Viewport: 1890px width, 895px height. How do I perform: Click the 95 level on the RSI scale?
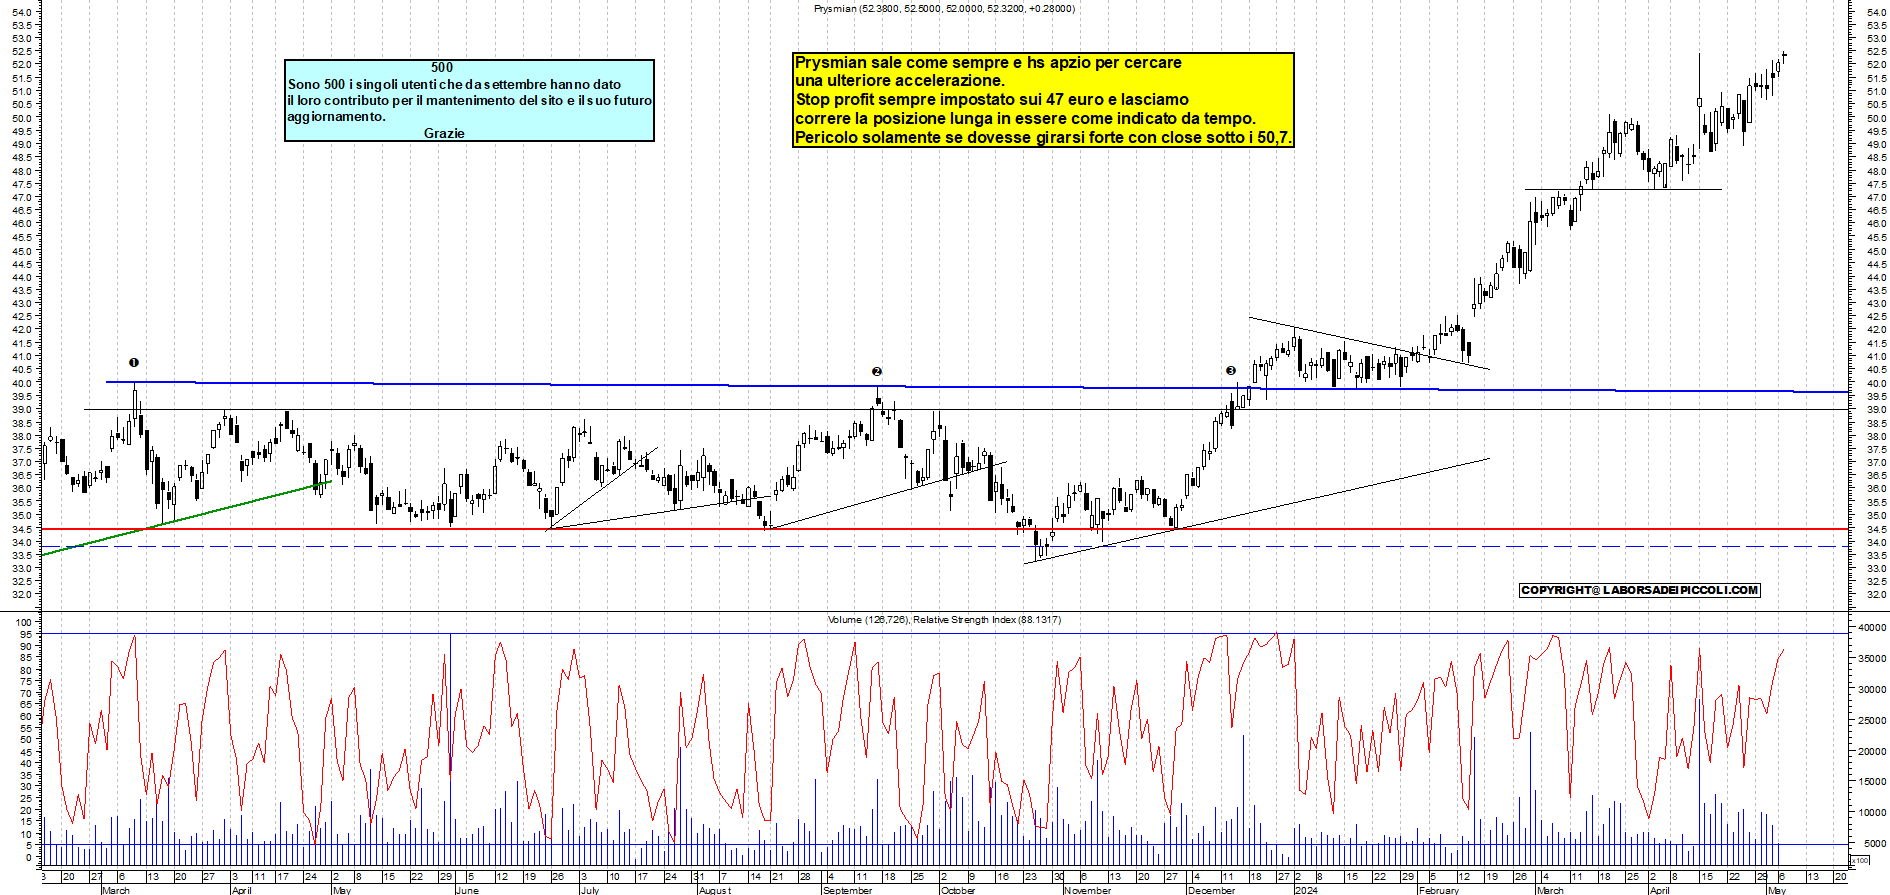(25, 634)
